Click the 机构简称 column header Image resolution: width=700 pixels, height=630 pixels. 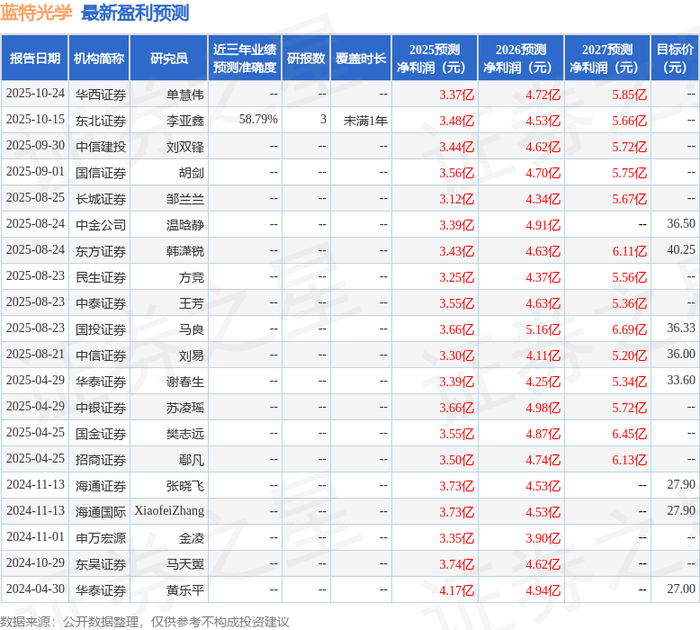[x=99, y=58]
